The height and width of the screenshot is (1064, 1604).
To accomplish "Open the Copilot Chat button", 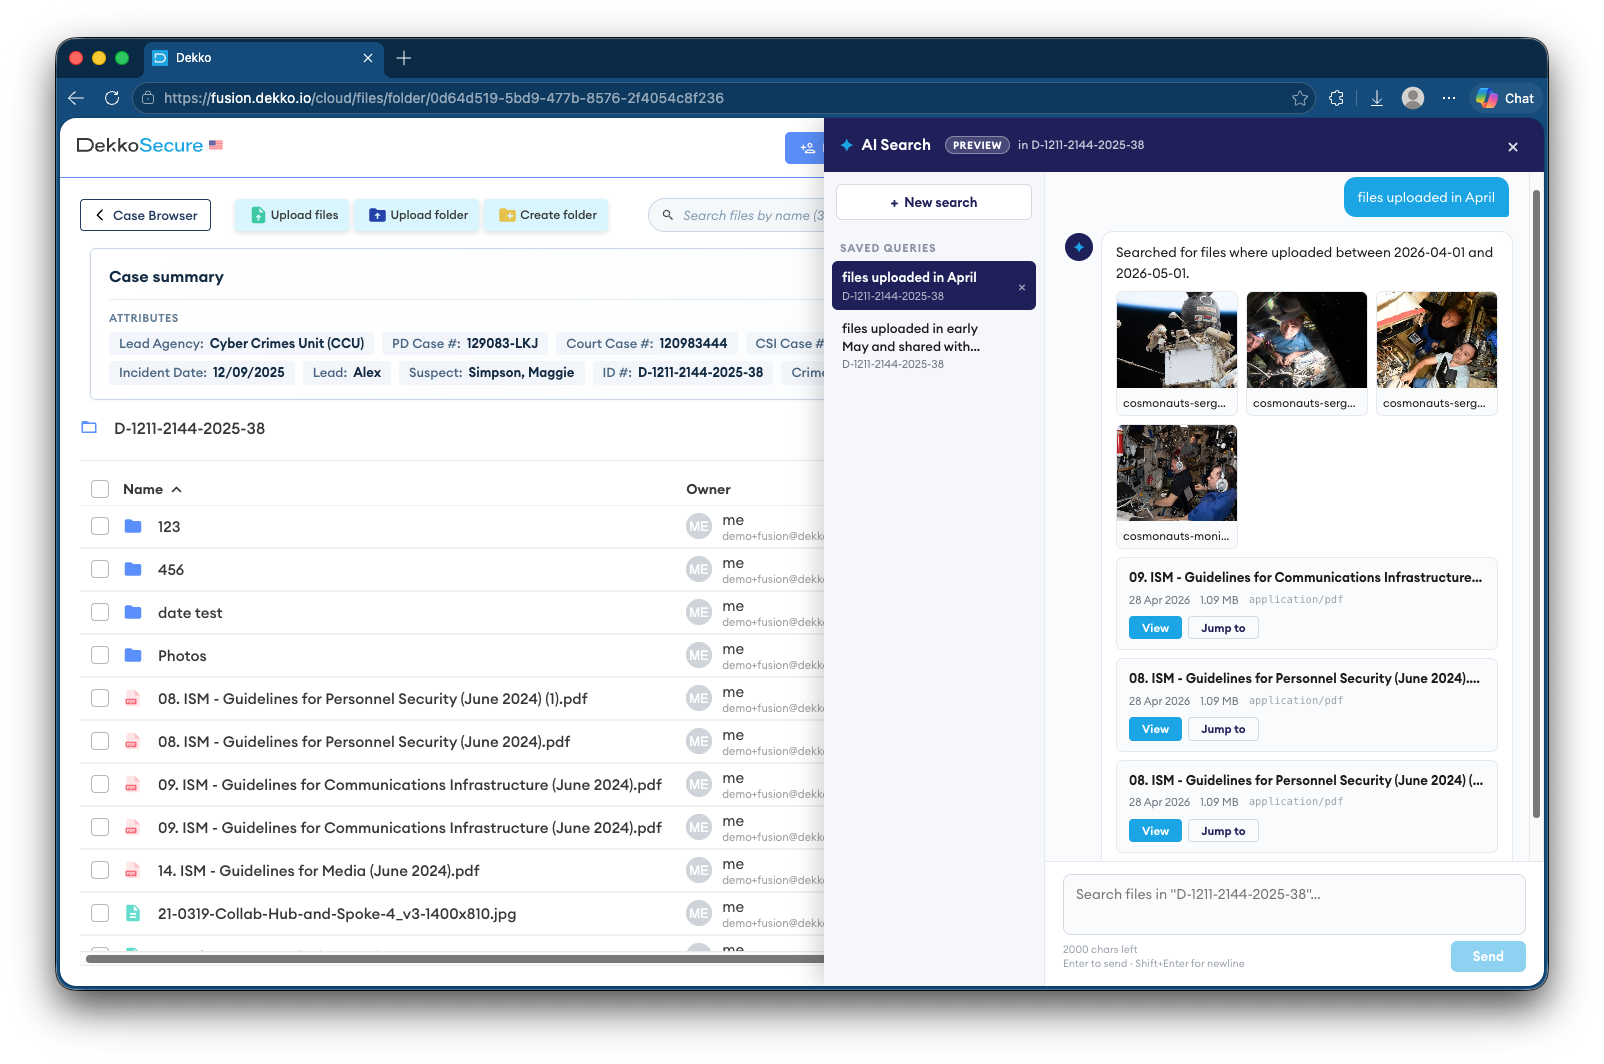I will [x=1505, y=98].
